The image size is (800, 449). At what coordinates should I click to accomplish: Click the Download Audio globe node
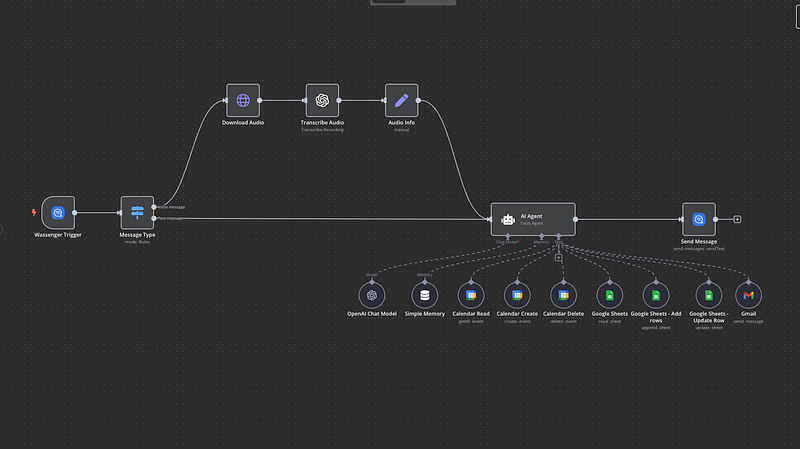[242, 101]
